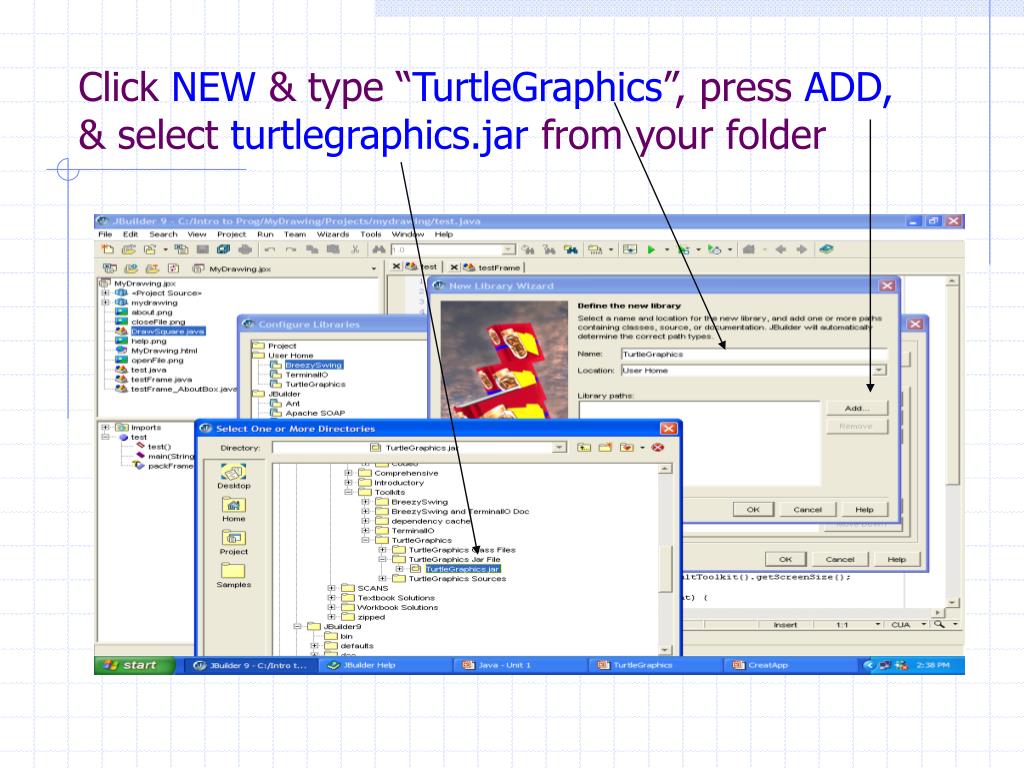Expand the Comprehensive folder node

[349, 473]
